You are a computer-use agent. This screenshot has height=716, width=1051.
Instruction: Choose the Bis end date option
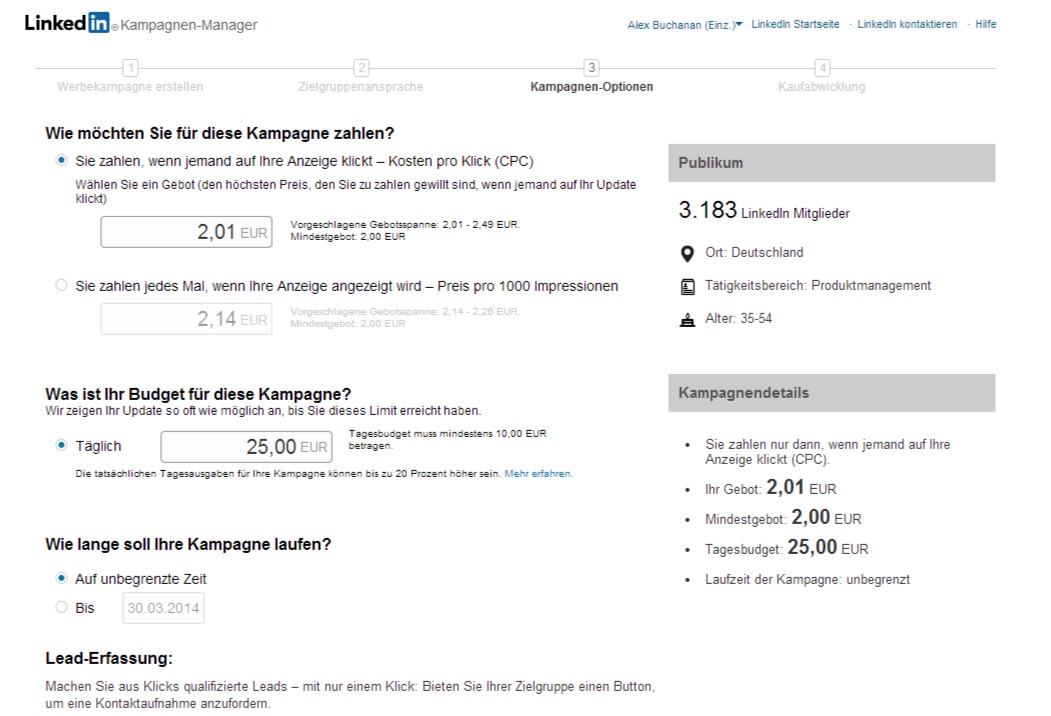pyautogui.click(x=63, y=608)
